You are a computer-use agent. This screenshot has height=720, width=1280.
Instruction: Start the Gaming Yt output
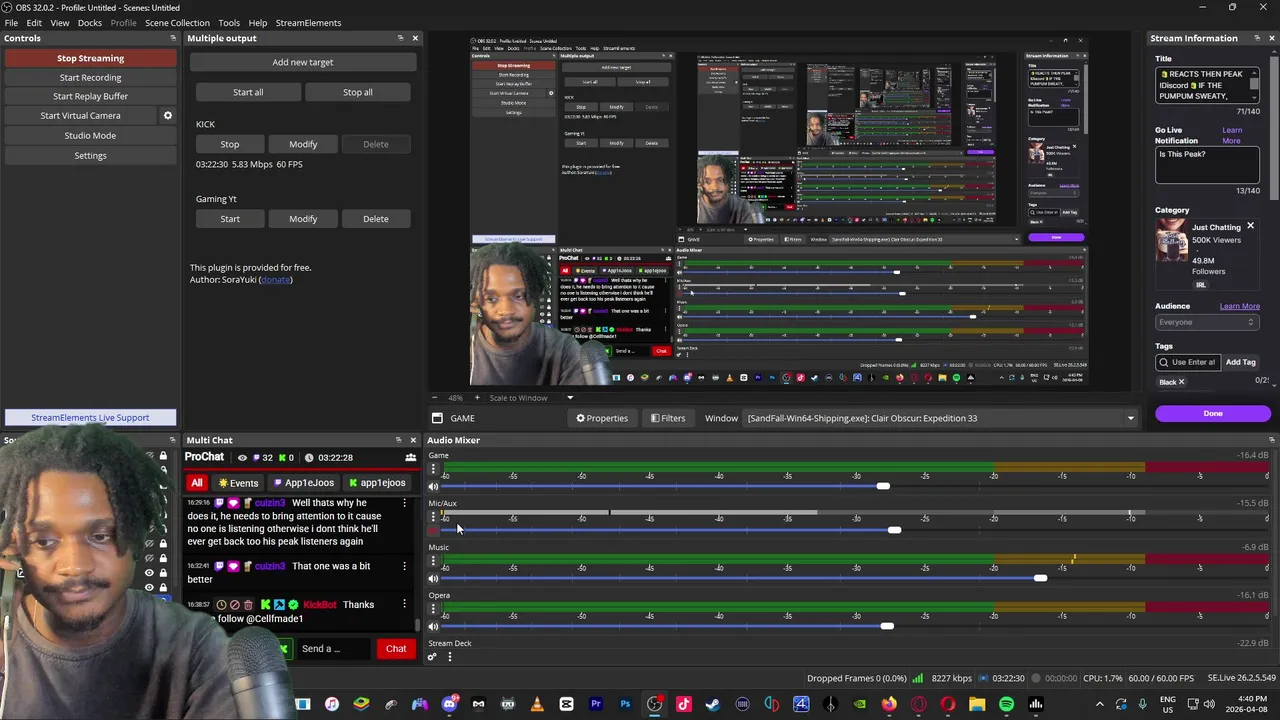pos(230,219)
